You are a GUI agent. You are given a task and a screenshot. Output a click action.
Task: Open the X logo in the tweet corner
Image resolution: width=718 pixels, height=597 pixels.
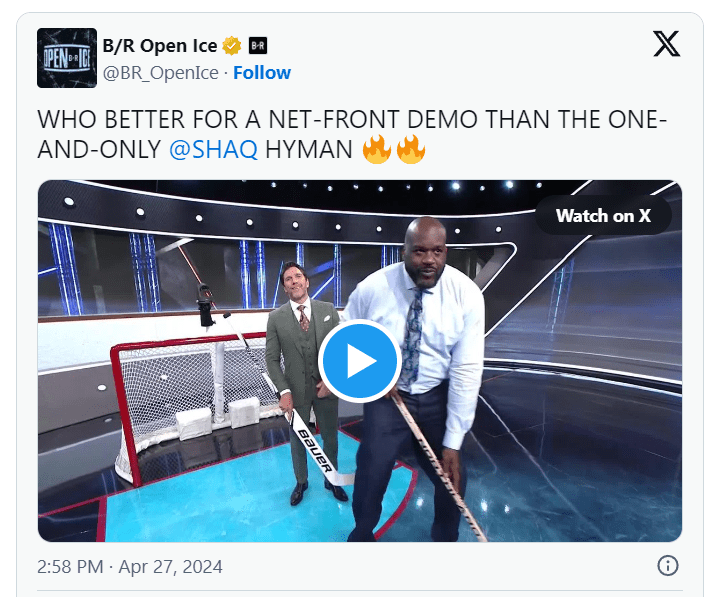point(666,44)
